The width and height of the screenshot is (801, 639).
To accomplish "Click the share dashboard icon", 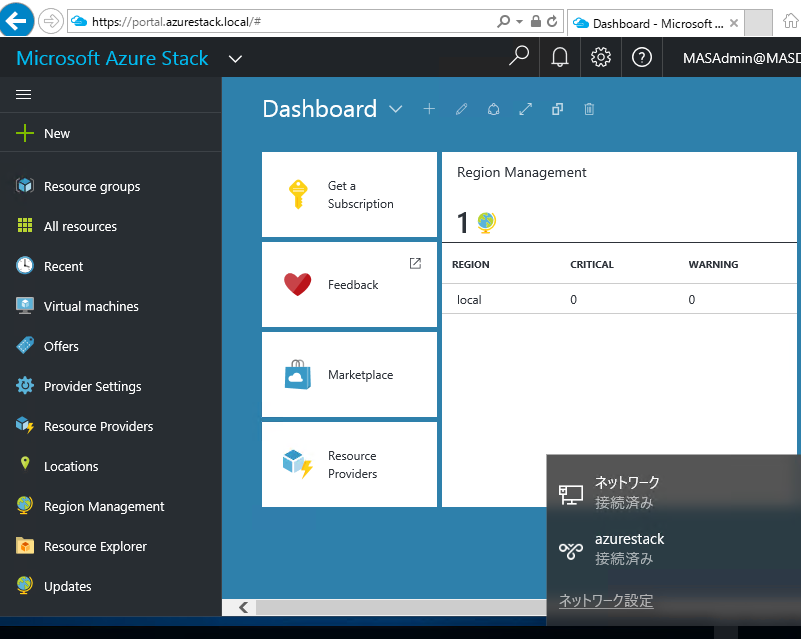I will [x=493, y=109].
